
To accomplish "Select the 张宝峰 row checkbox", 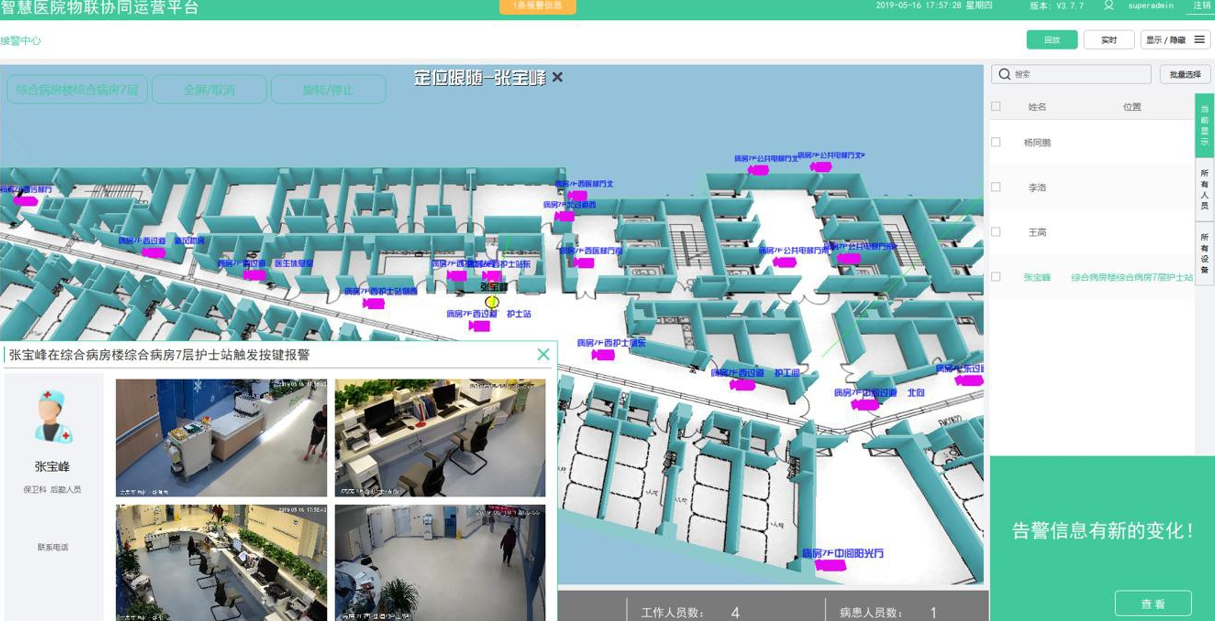I will (x=996, y=277).
